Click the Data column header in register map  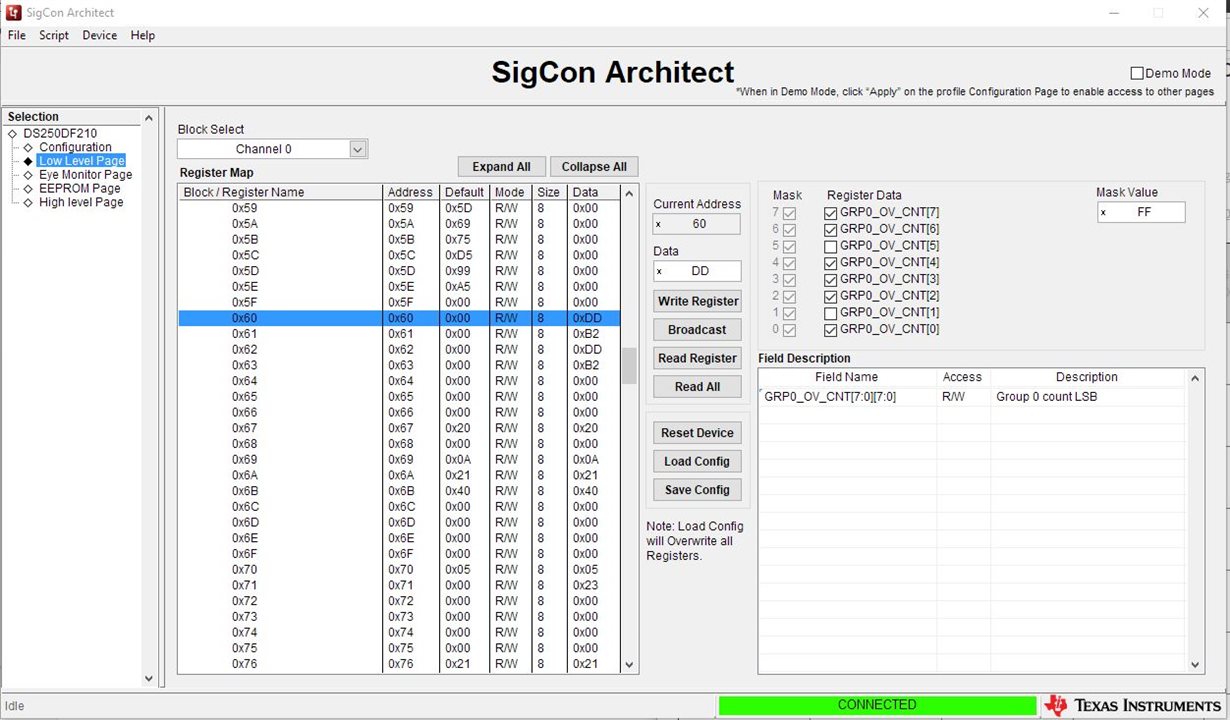pyautogui.click(x=594, y=192)
